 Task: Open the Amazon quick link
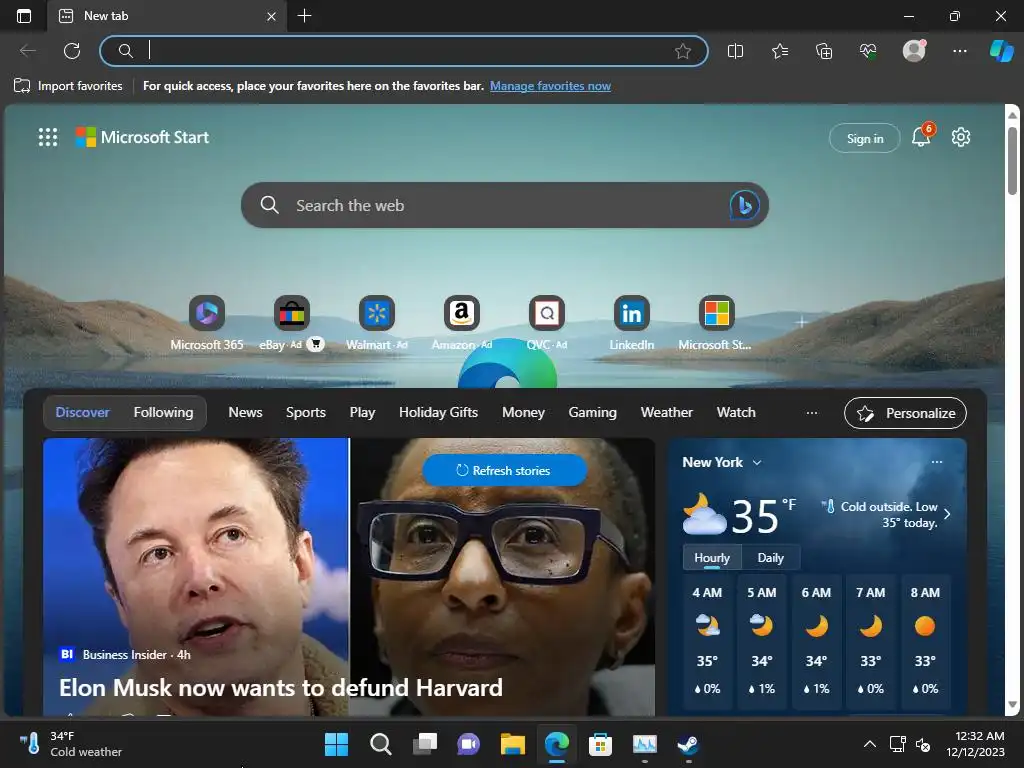pos(462,323)
